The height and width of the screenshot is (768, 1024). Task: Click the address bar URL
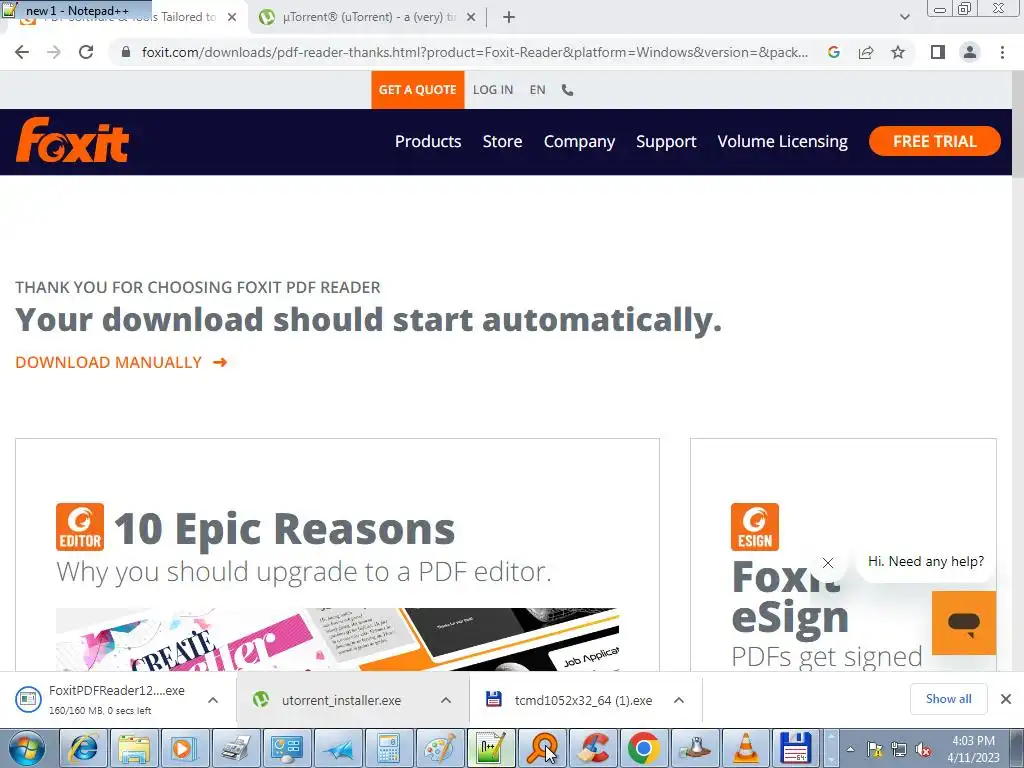(x=475, y=52)
